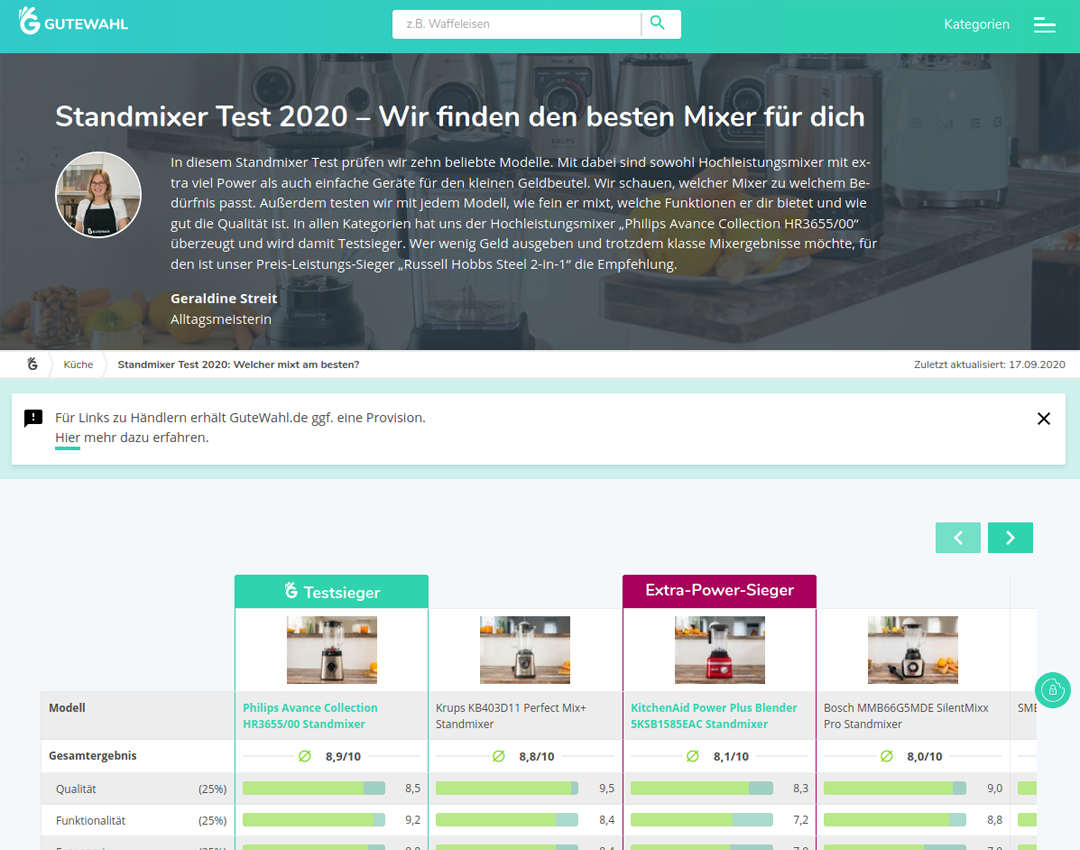
Task: Click the search magnifier icon
Action: click(658, 23)
